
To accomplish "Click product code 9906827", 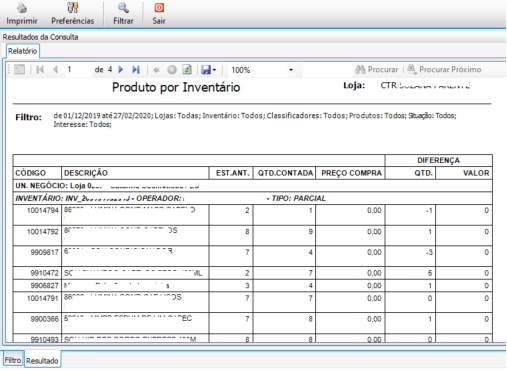I will [44, 286].
